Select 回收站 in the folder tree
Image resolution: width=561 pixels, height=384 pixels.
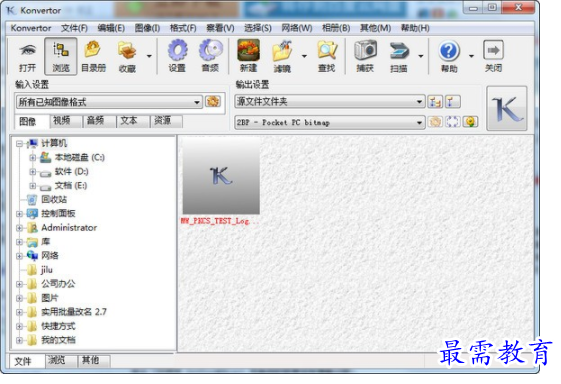click(x=54, y=199)
